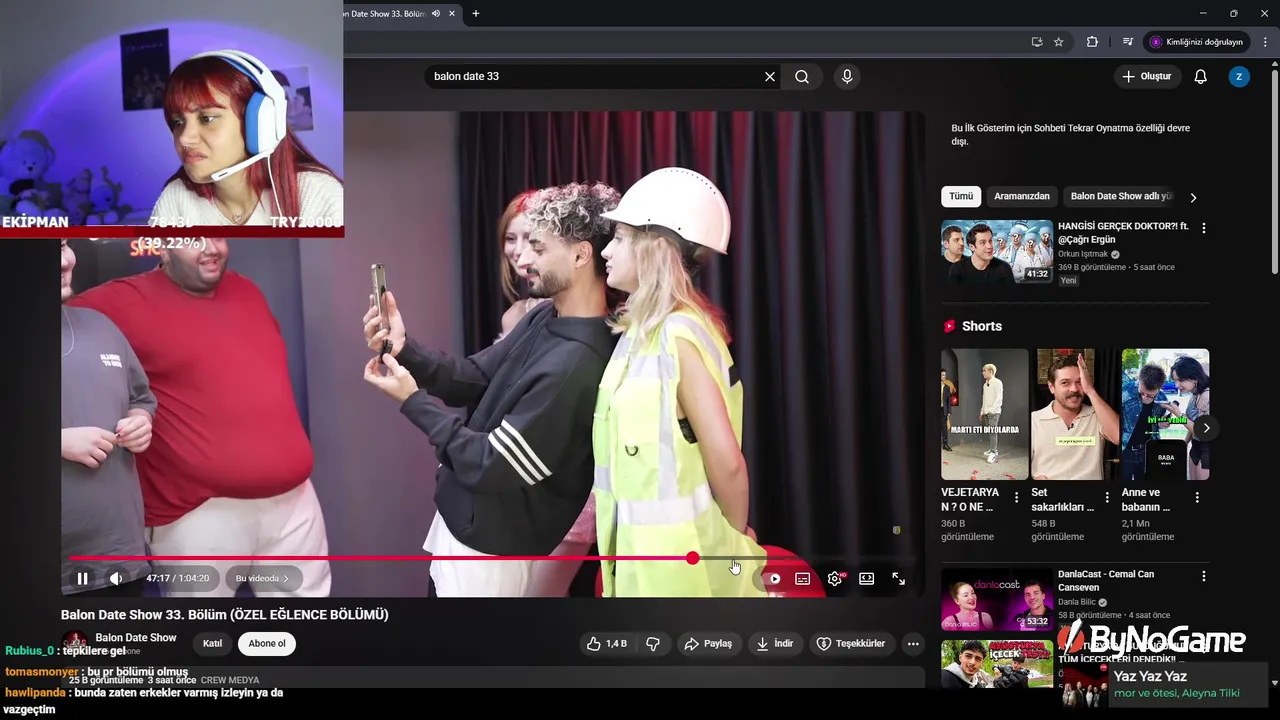The image size is (1280, 720).
Task: Click Kimliğinizi doğrulayın profile chip
Action: tap(1197, 42)
